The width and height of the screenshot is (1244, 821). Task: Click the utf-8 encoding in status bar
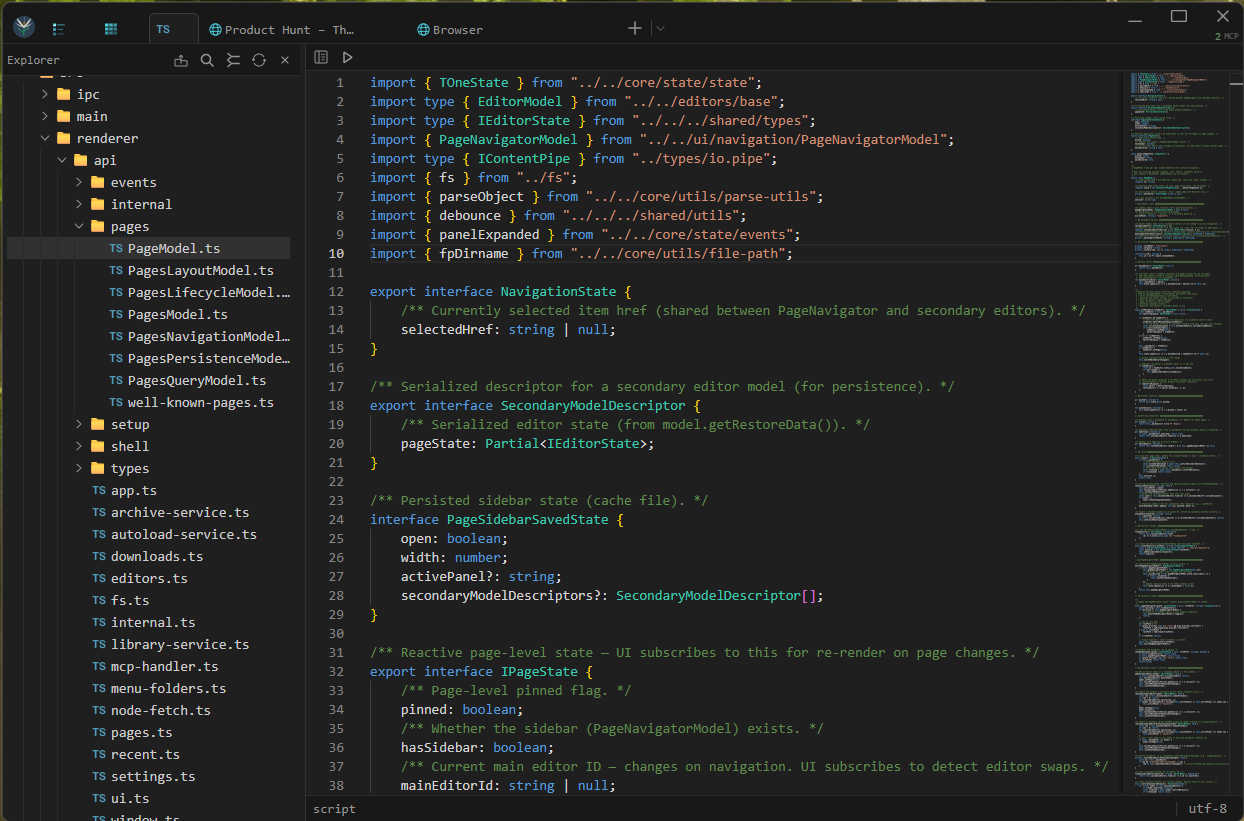[1207, 808]
